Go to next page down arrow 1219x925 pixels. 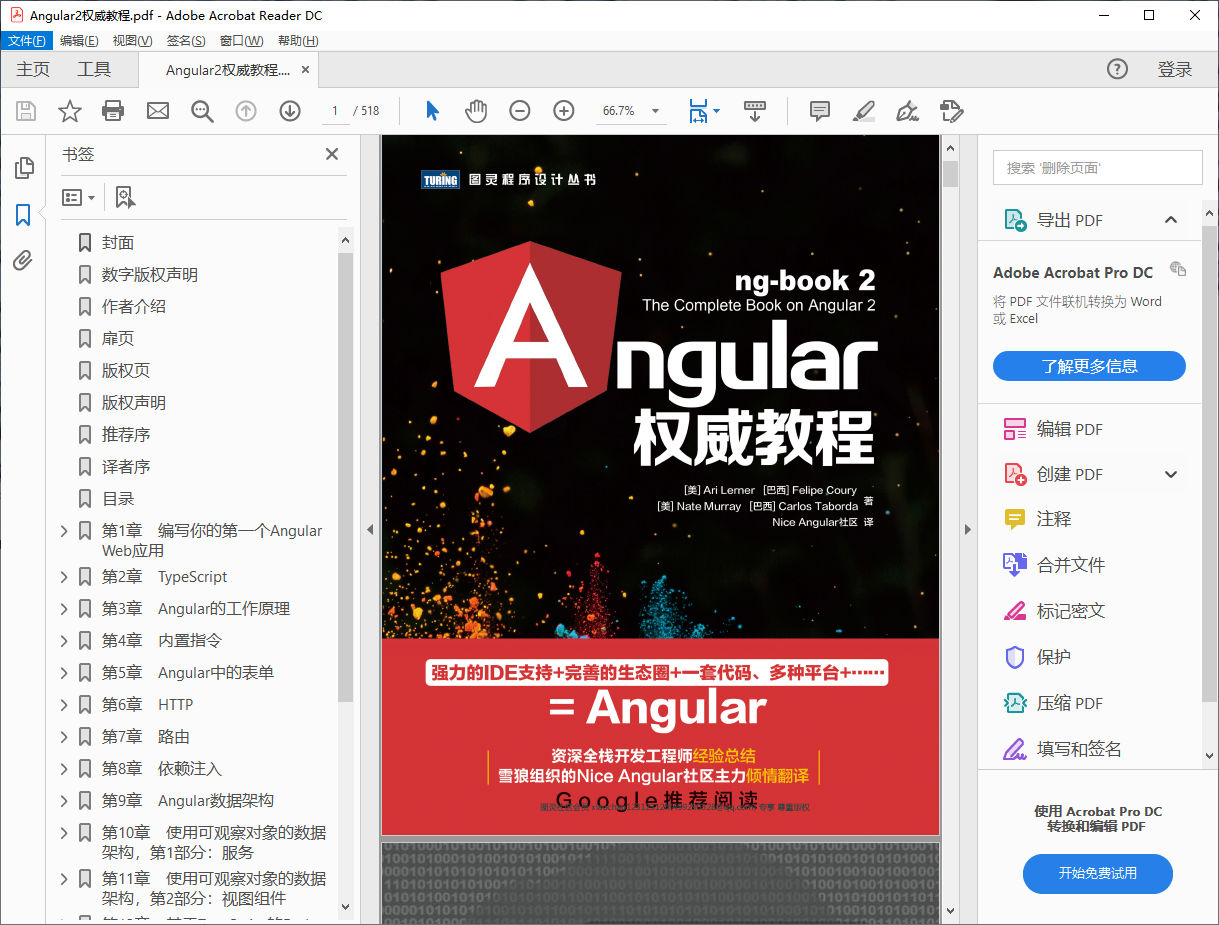(290, 111)
